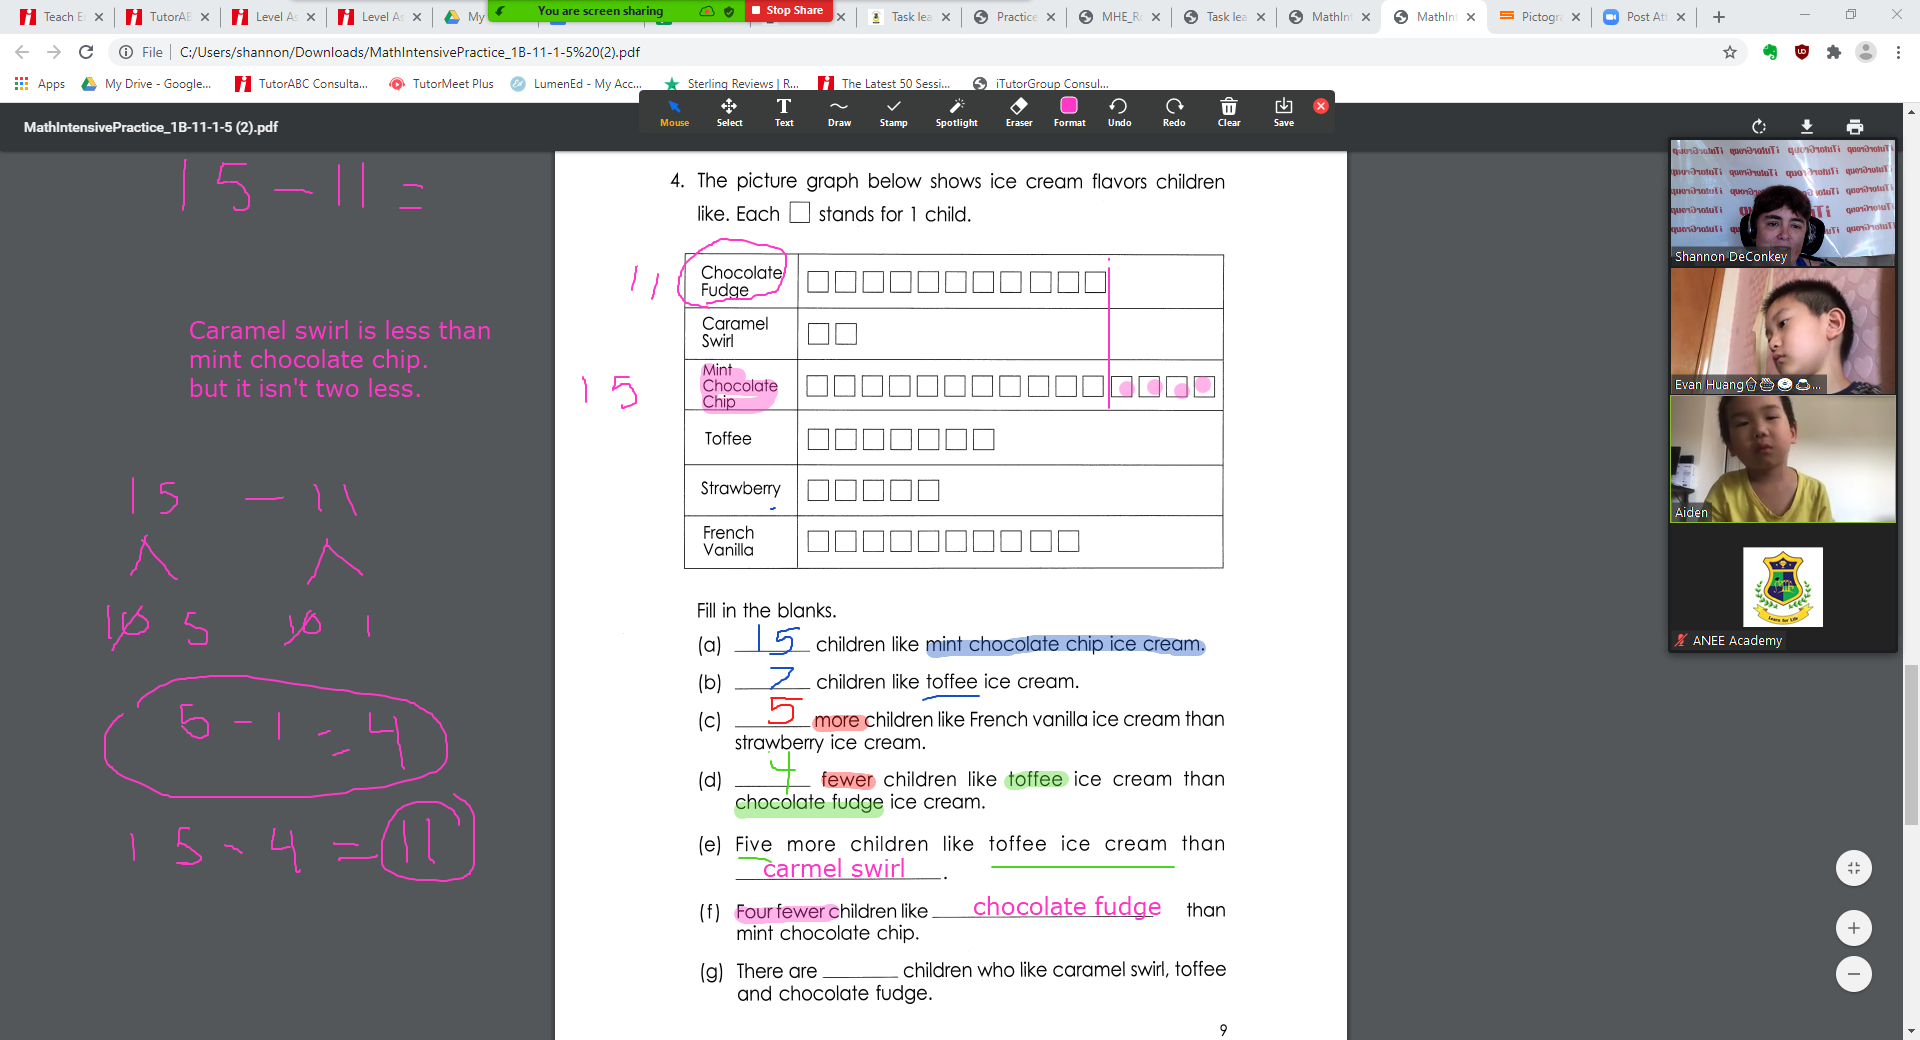This screenshot has width=1920, height=1040.
Task: Select the Mouse annotation tool
Action: 674,112
